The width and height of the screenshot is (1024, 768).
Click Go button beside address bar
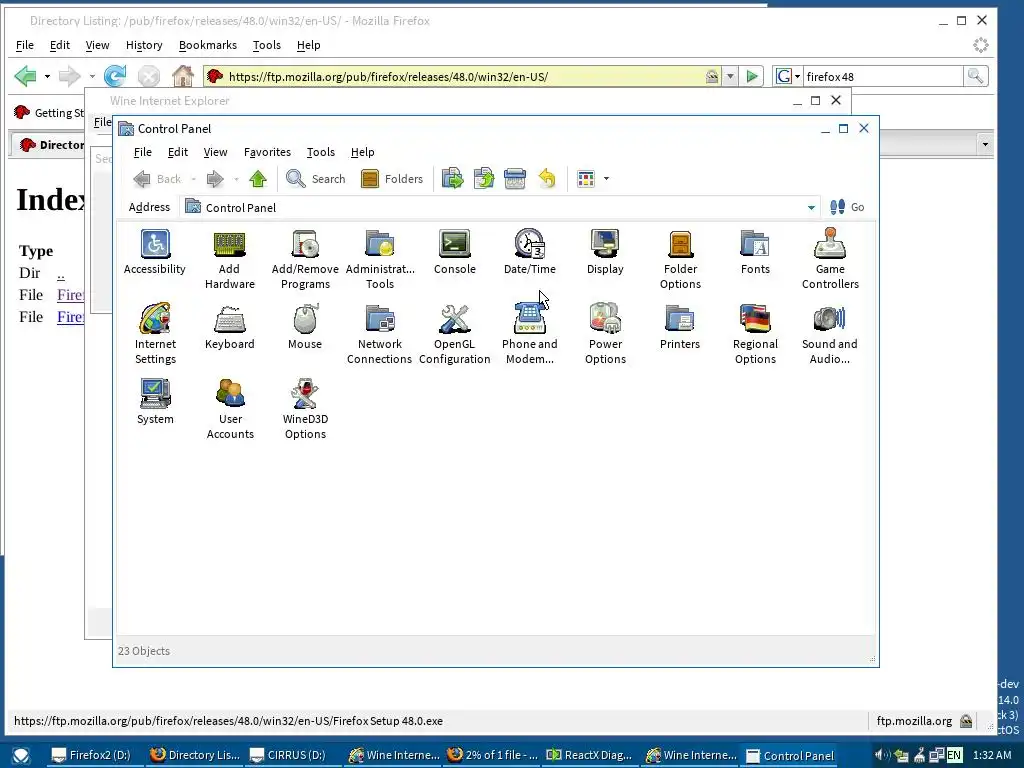pyautogui.click(x=847, y=208)
